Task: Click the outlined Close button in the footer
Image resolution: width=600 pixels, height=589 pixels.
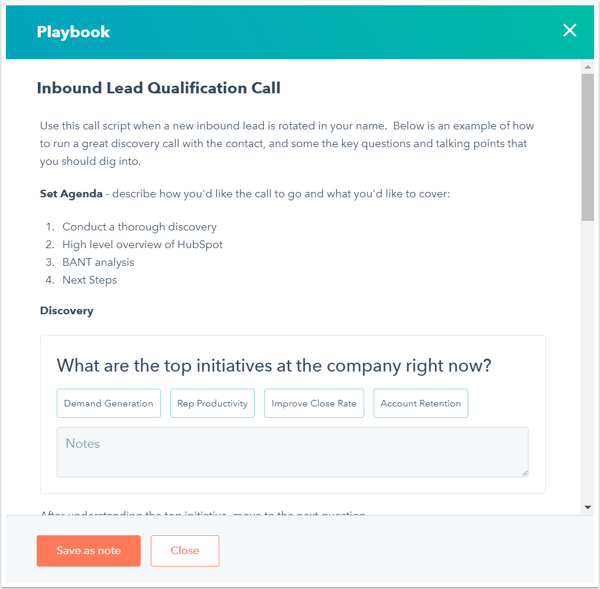Action: pos(185,551)
